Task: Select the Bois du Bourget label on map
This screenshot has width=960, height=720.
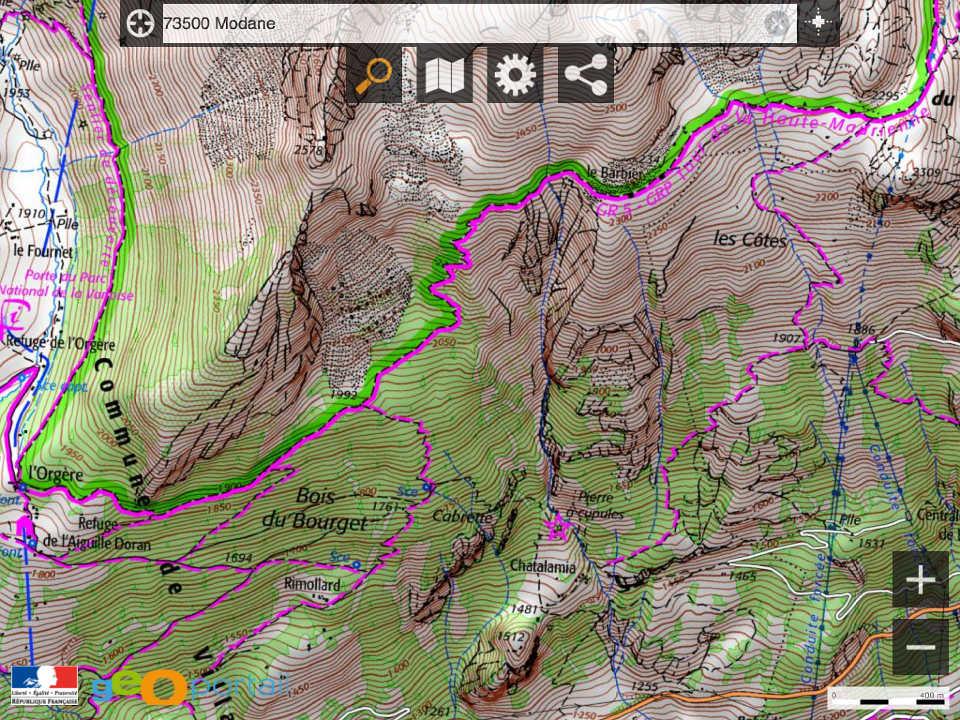Action: (307, 507)
